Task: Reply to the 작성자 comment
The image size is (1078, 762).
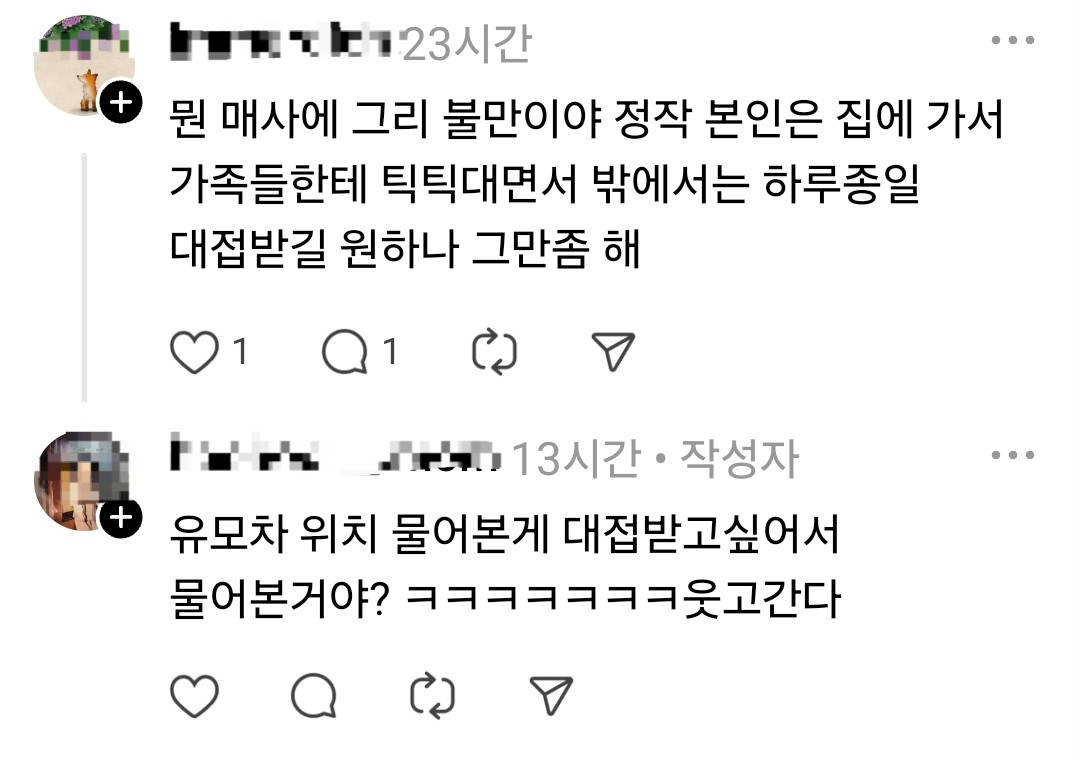Action: [x=314, y=696]
